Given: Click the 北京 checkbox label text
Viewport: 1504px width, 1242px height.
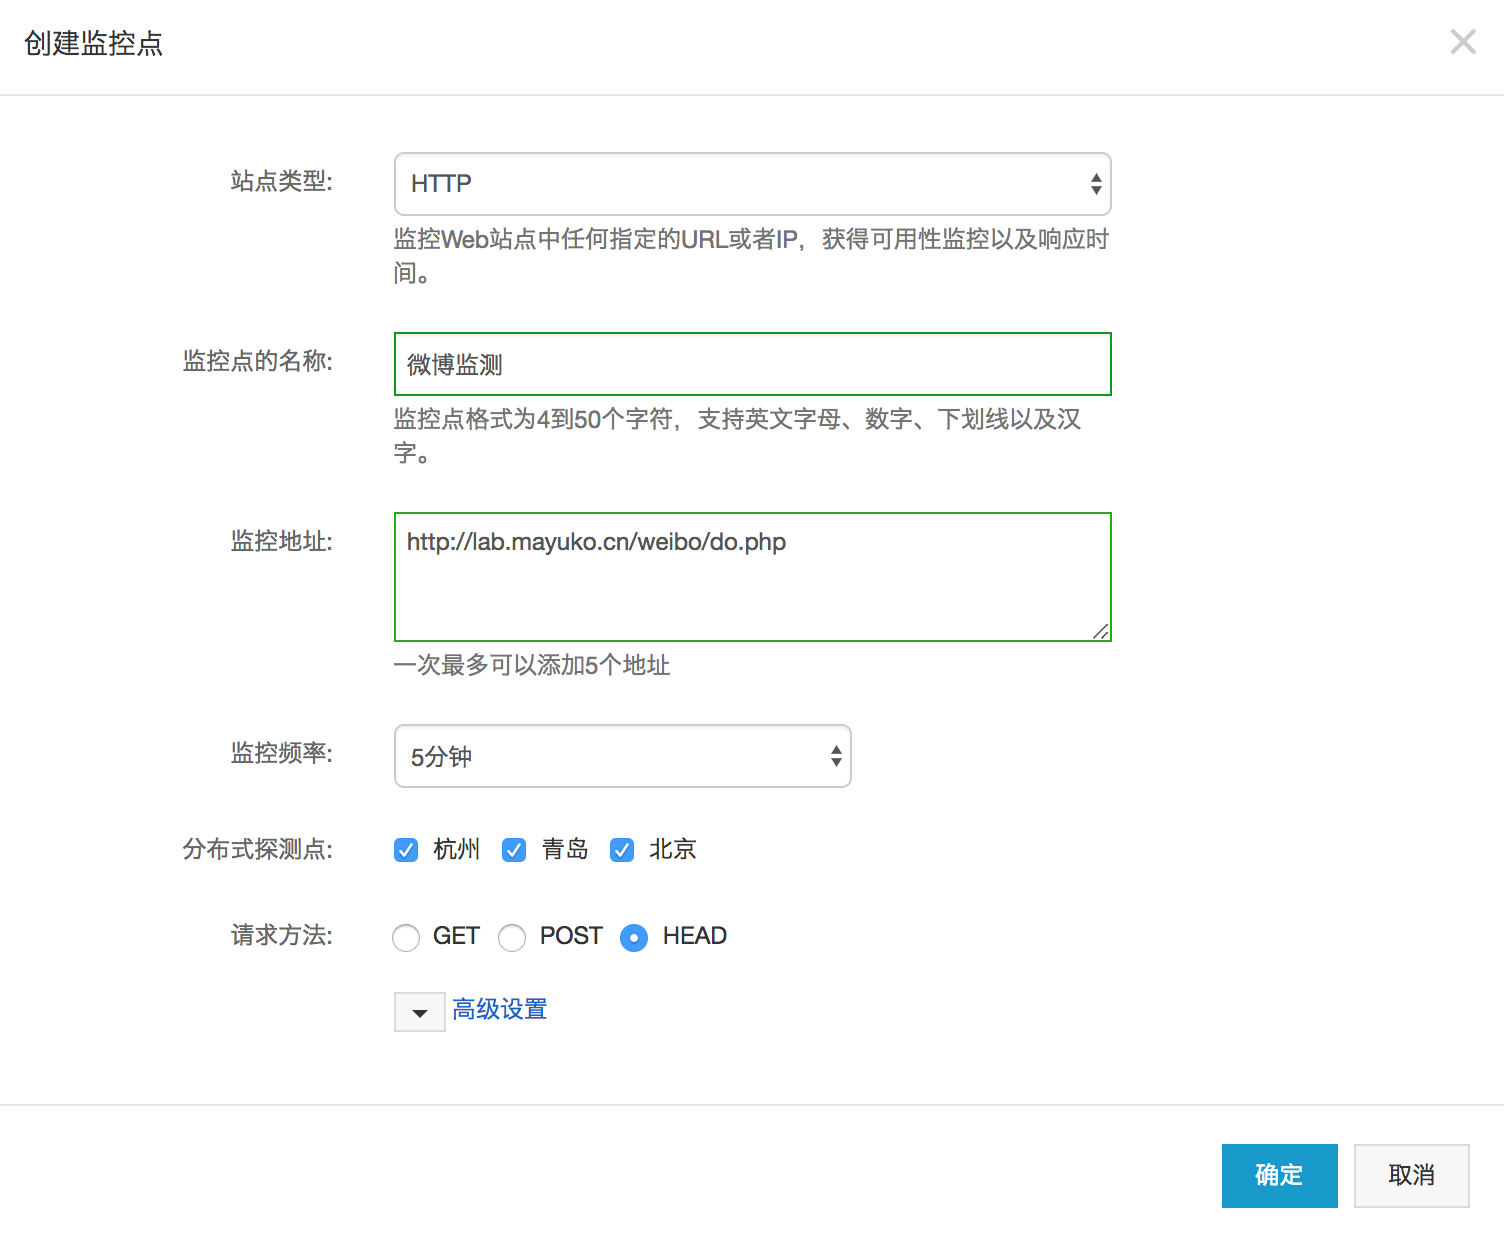Looking at the screenshot, I should click(x=673, y=849).
